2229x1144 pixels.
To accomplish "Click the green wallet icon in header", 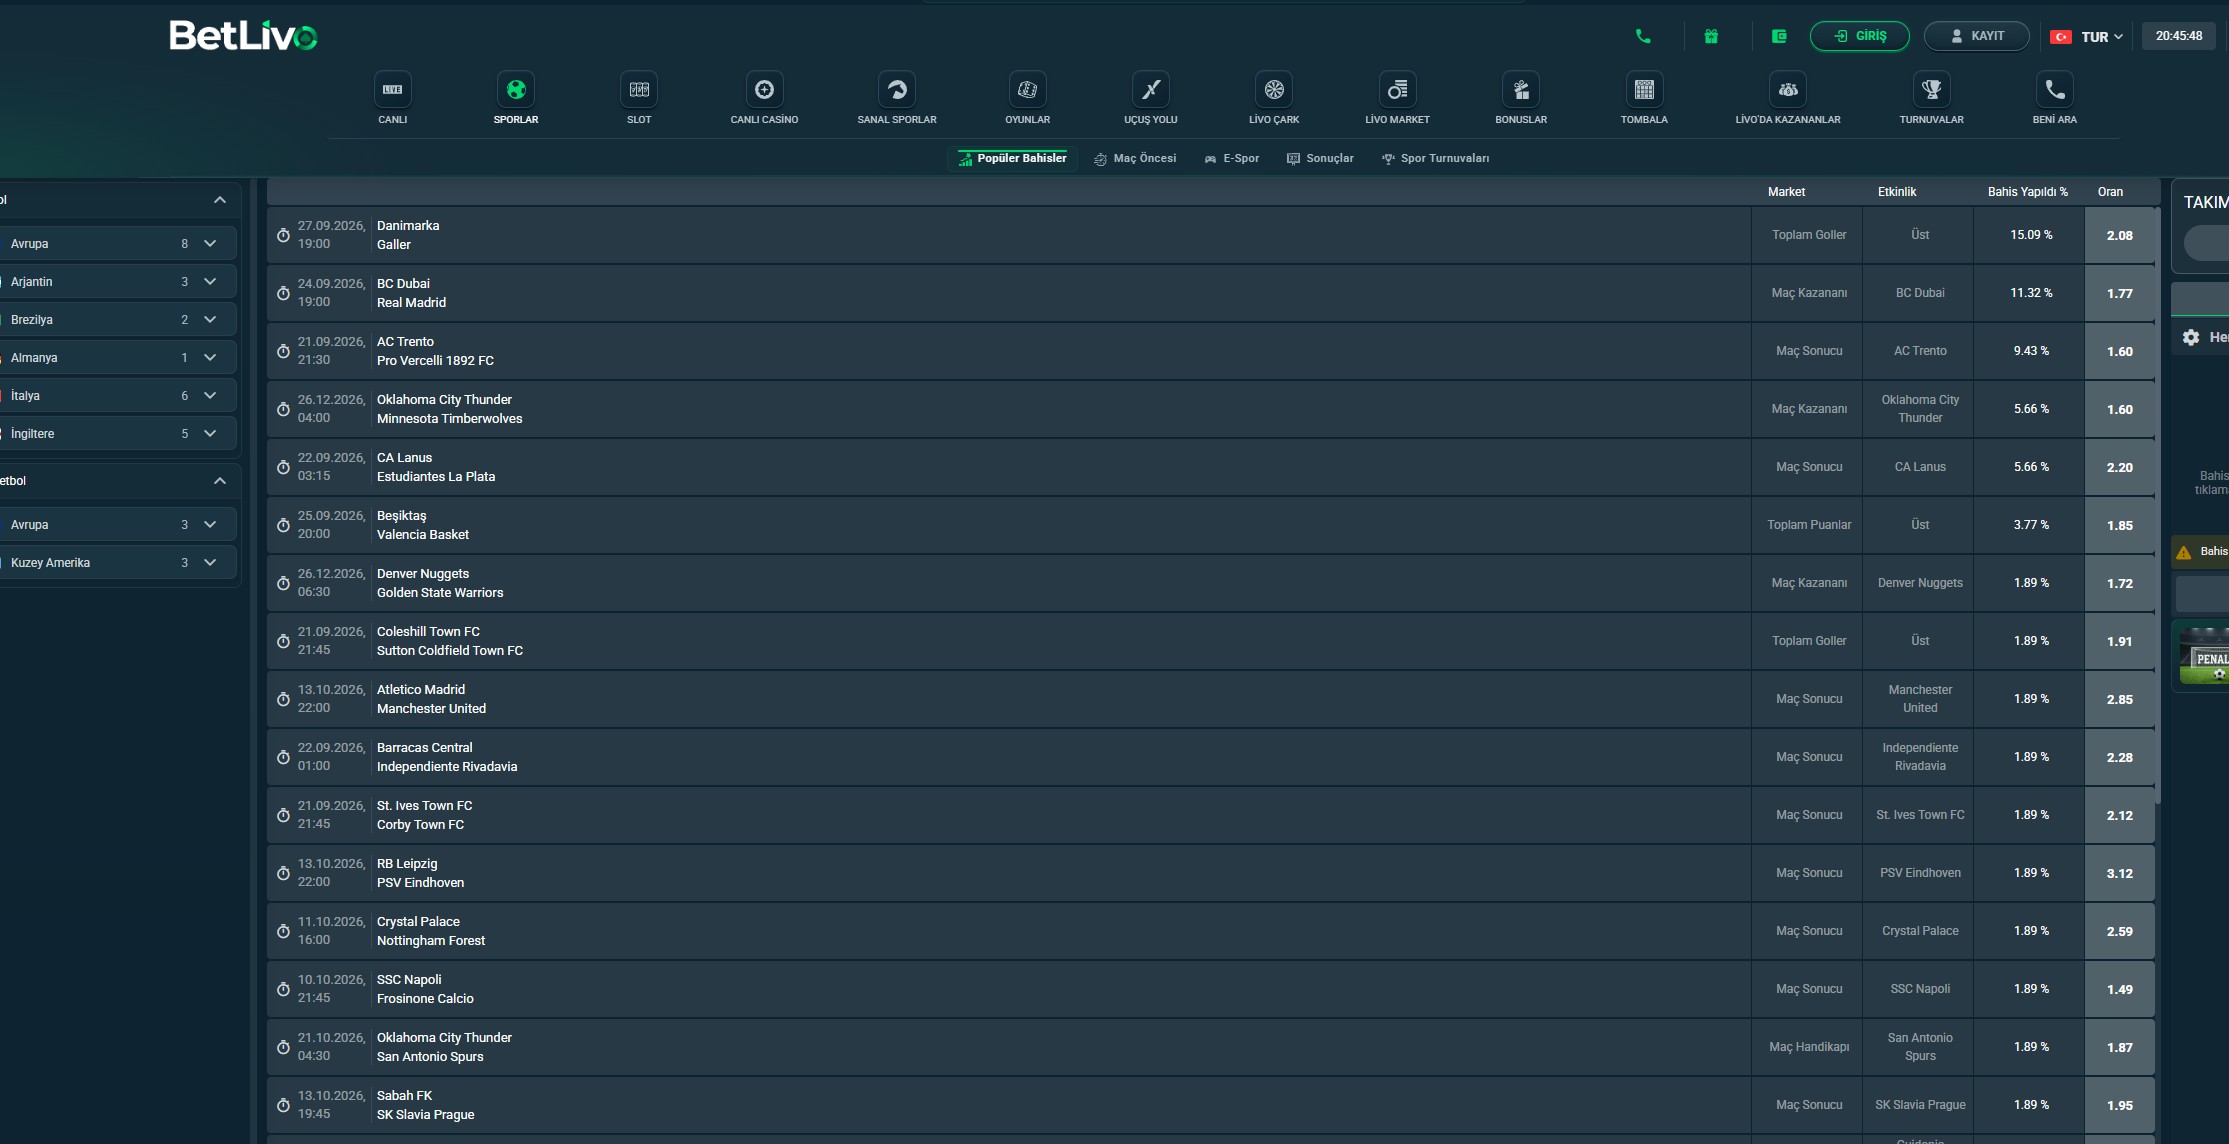I will tap(1779, 36).
